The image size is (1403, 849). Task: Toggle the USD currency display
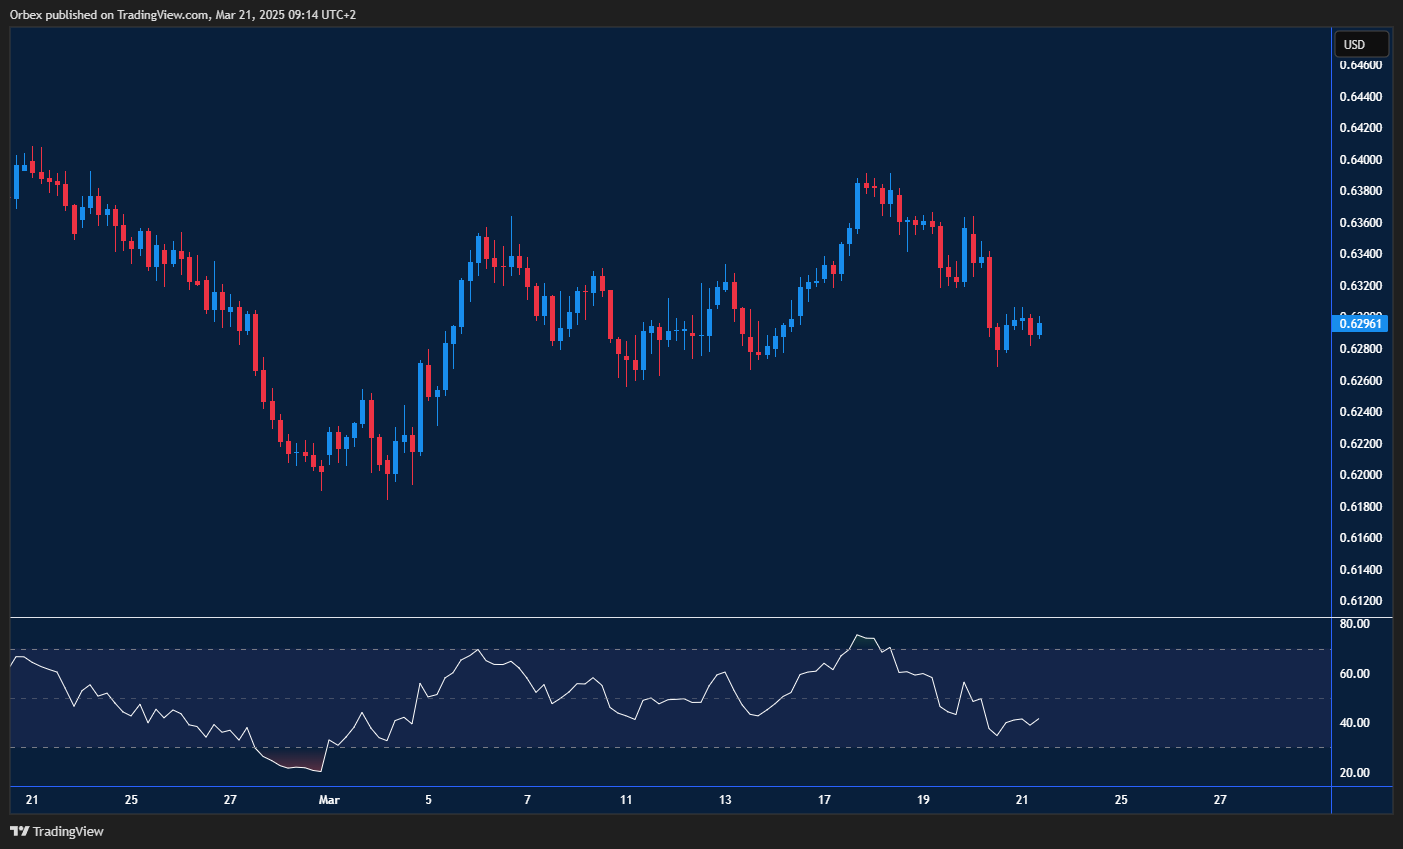(x=1360, y=43)
